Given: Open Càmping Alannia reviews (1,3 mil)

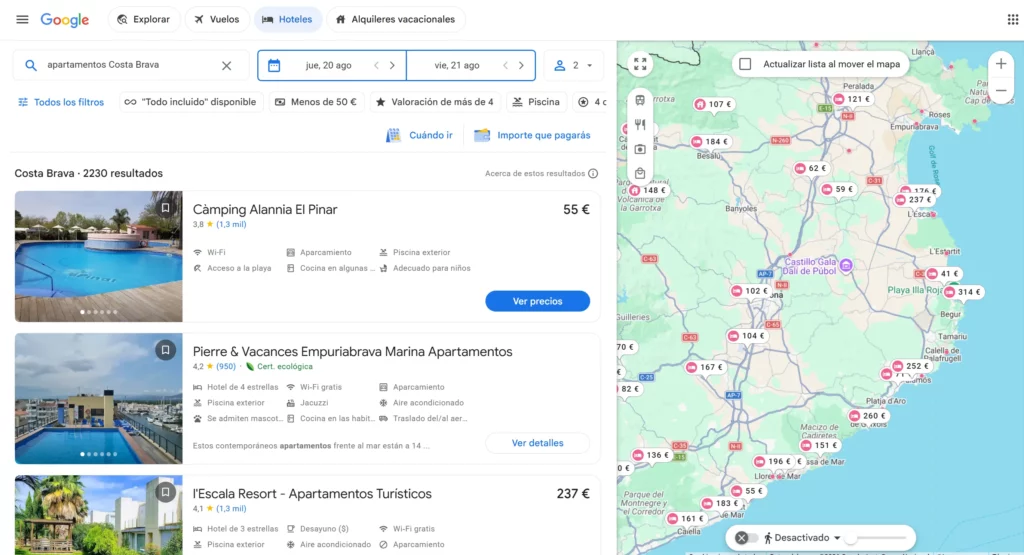Looking at the screenshot, I should click(x=231, y=225).
